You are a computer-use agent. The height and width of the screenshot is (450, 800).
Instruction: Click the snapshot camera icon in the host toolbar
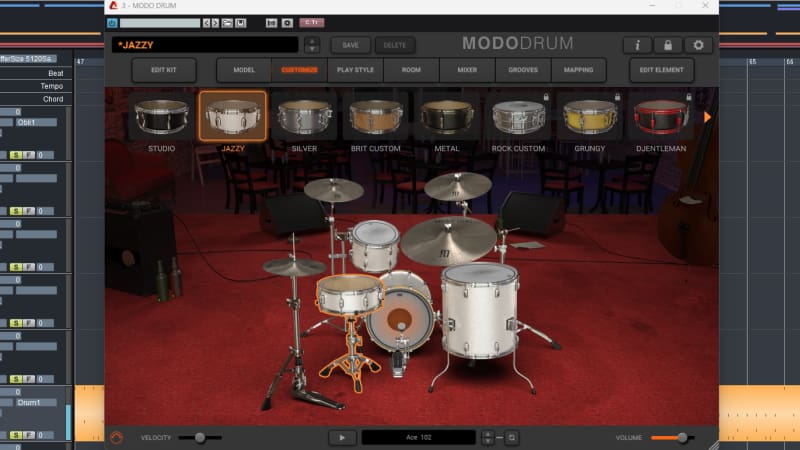click(x=287, y=23)
